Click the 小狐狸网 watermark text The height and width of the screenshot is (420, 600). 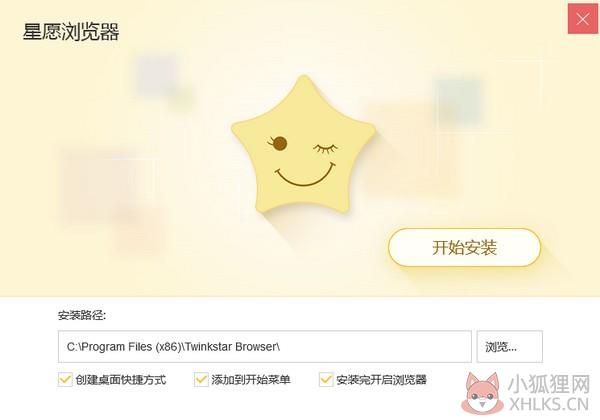549,384
